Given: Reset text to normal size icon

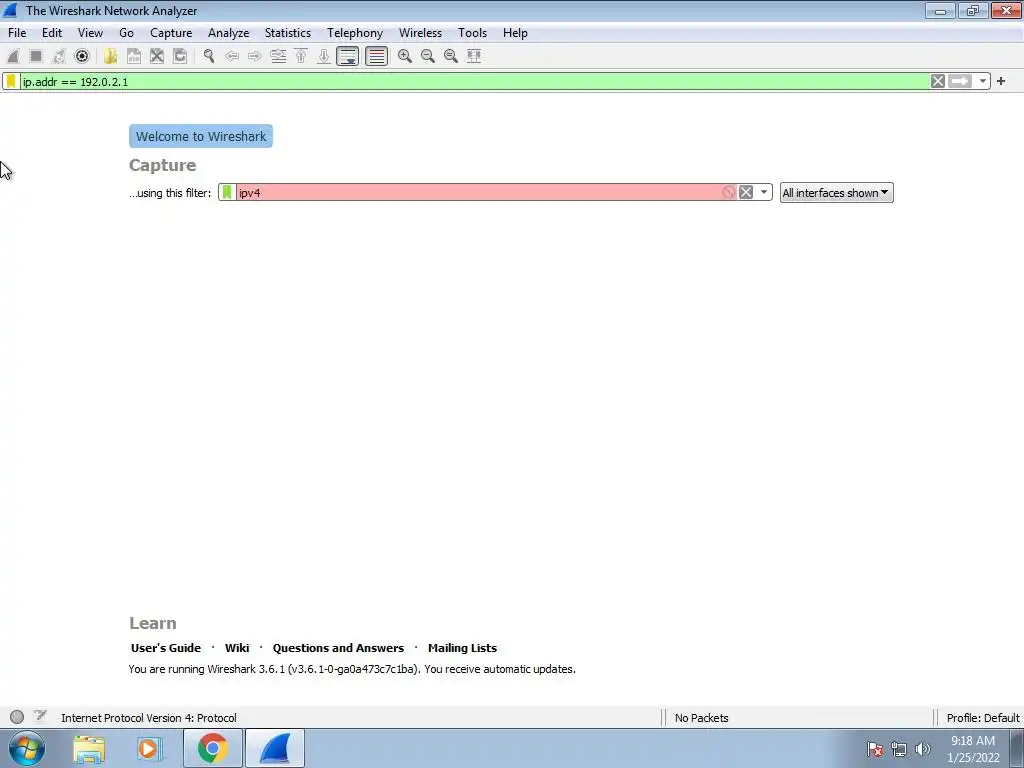Looking at the screenshot, I should (451, 56).
